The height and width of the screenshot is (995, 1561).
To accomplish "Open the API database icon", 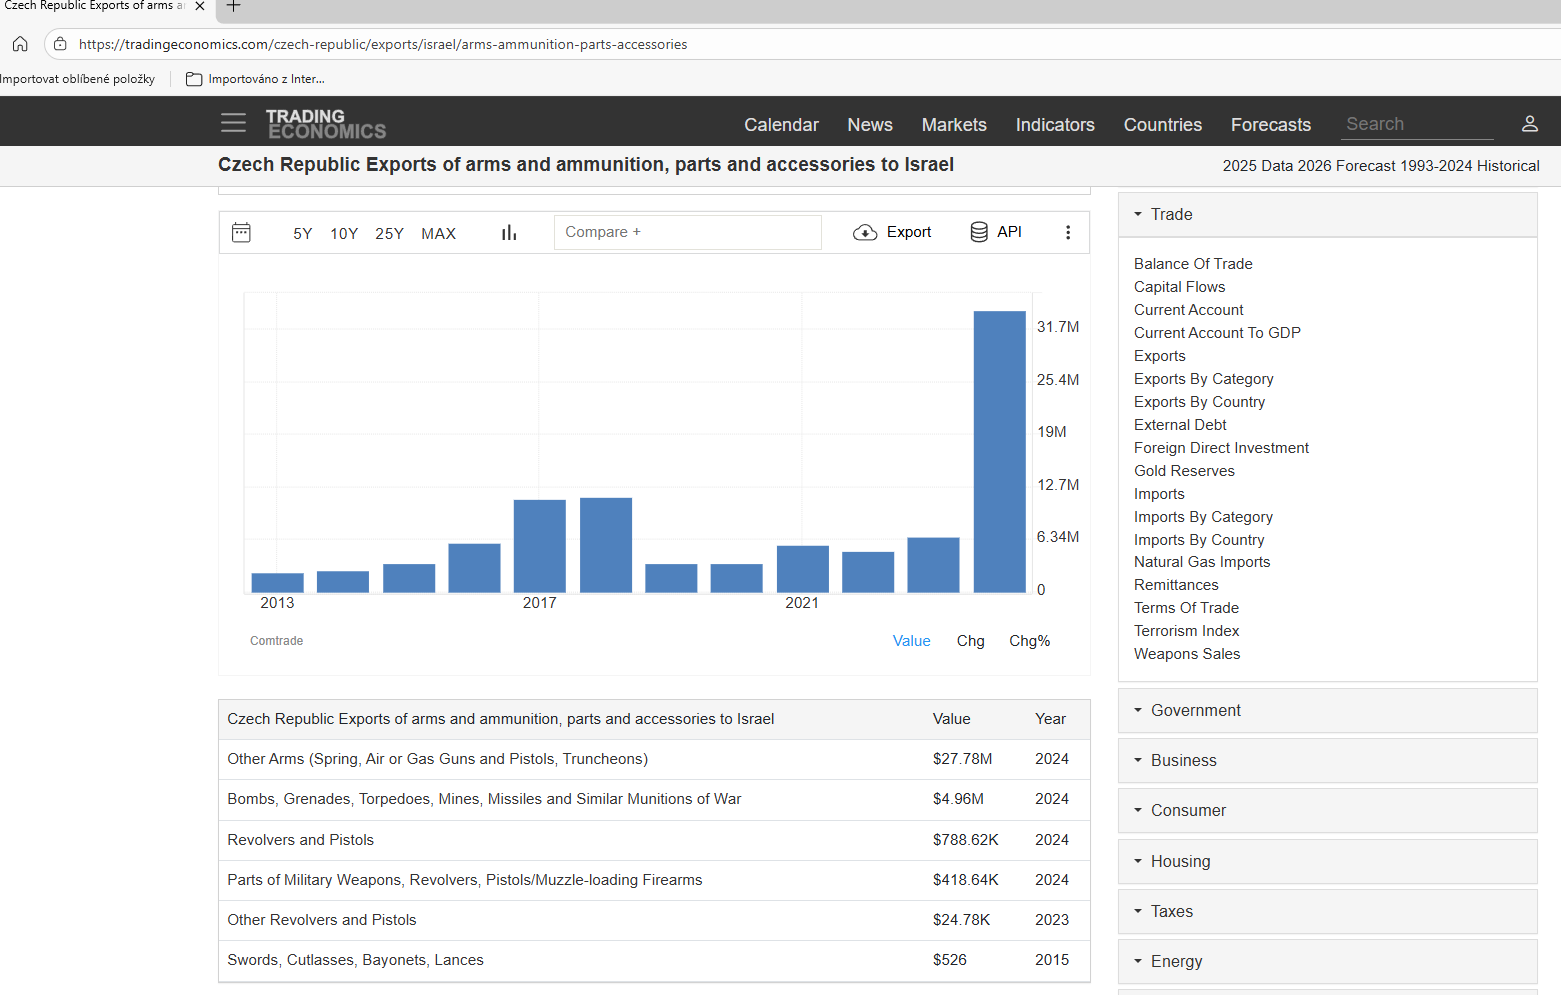I will click(979, 232).
